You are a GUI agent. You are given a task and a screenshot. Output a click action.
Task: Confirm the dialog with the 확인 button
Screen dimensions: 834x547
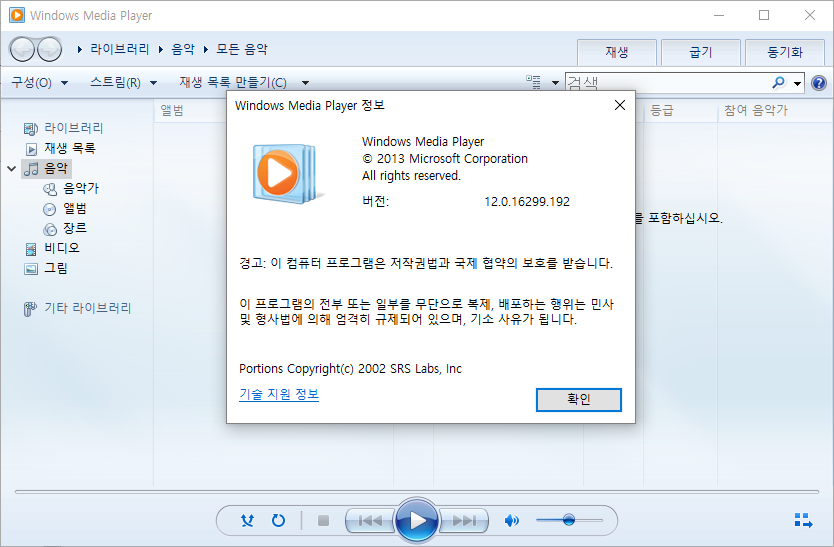coord(579,400)
